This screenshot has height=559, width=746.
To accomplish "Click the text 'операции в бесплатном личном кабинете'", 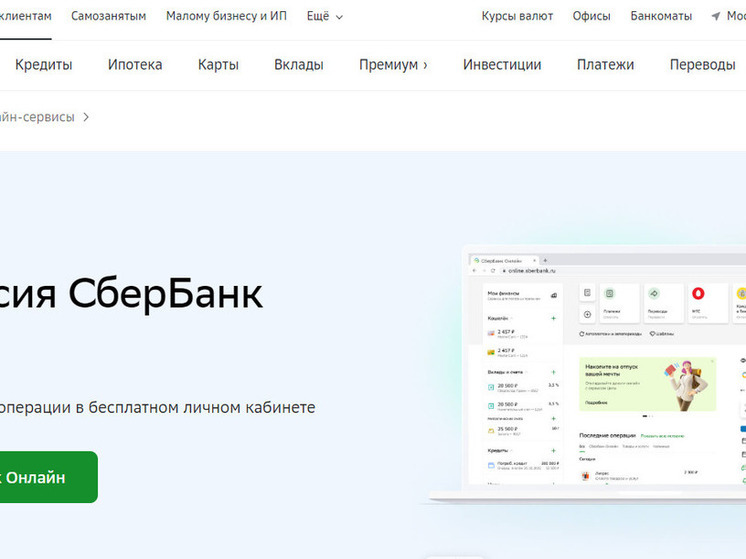I will (x=157, y=408).
